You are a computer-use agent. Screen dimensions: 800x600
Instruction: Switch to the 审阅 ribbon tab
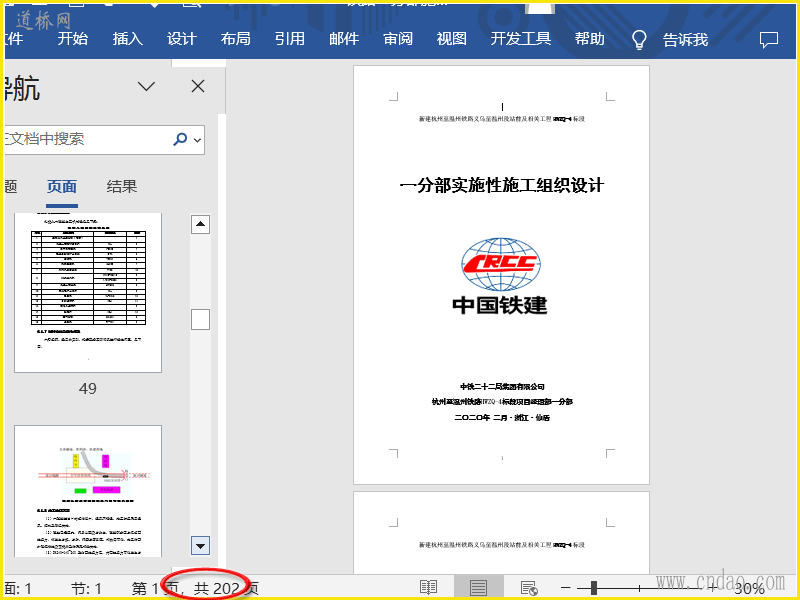[398, 39]
